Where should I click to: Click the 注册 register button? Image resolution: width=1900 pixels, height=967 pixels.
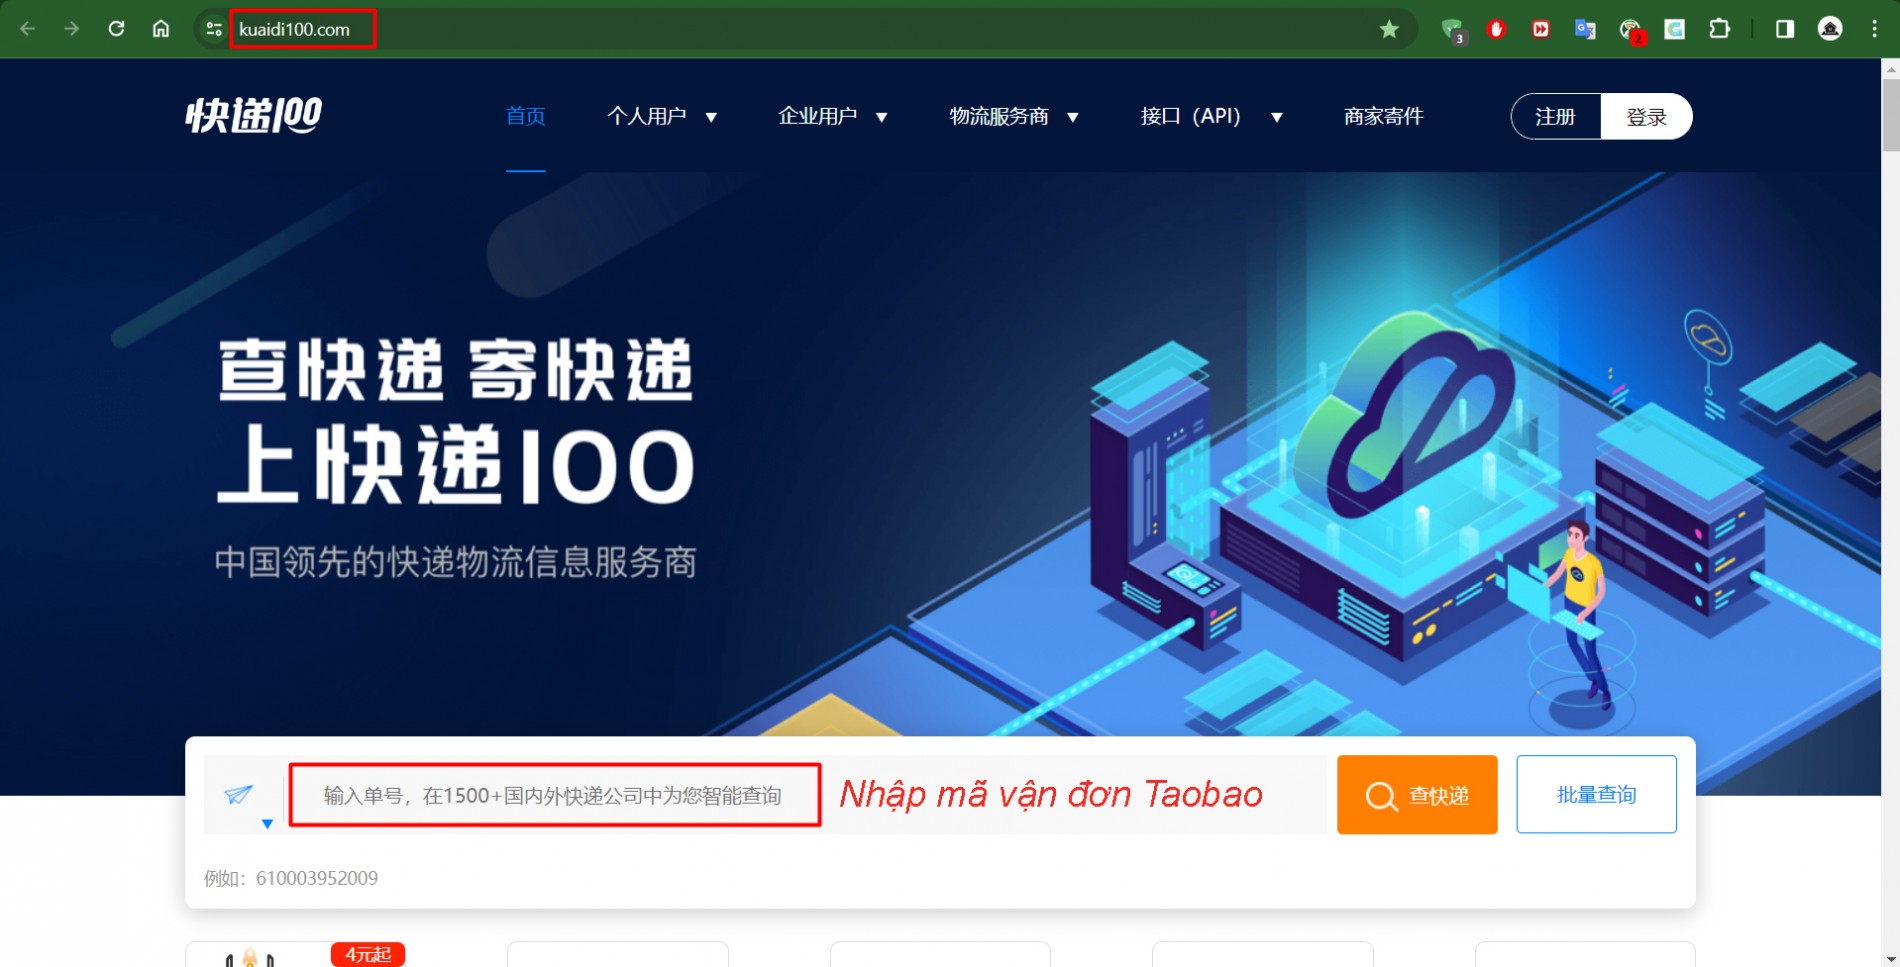click(x=1556, y=117)
